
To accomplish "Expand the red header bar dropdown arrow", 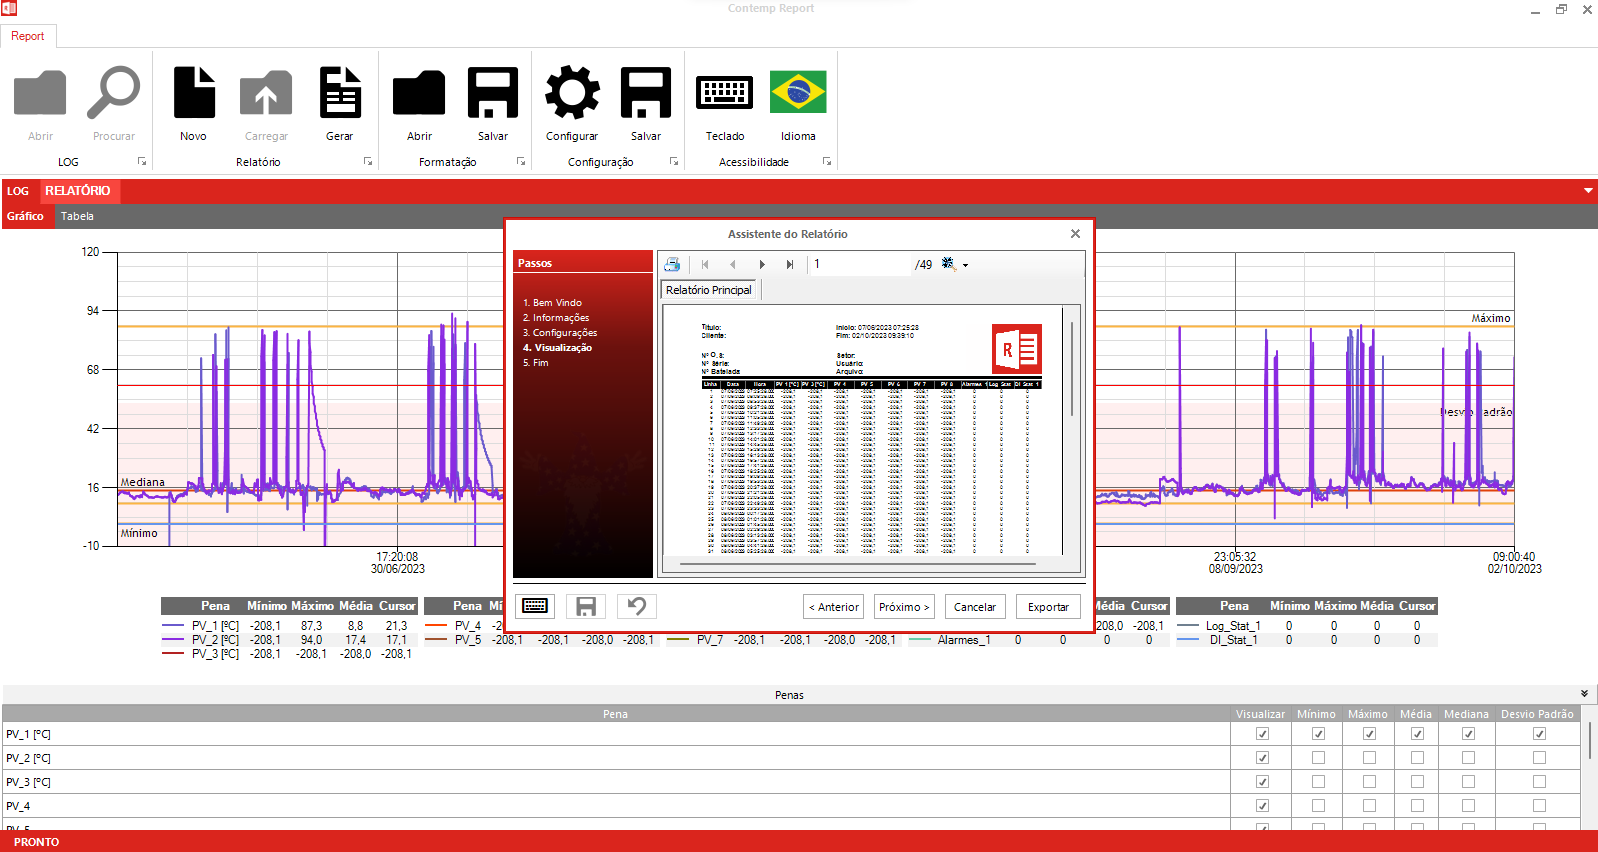I will (x=1588, y=190).
